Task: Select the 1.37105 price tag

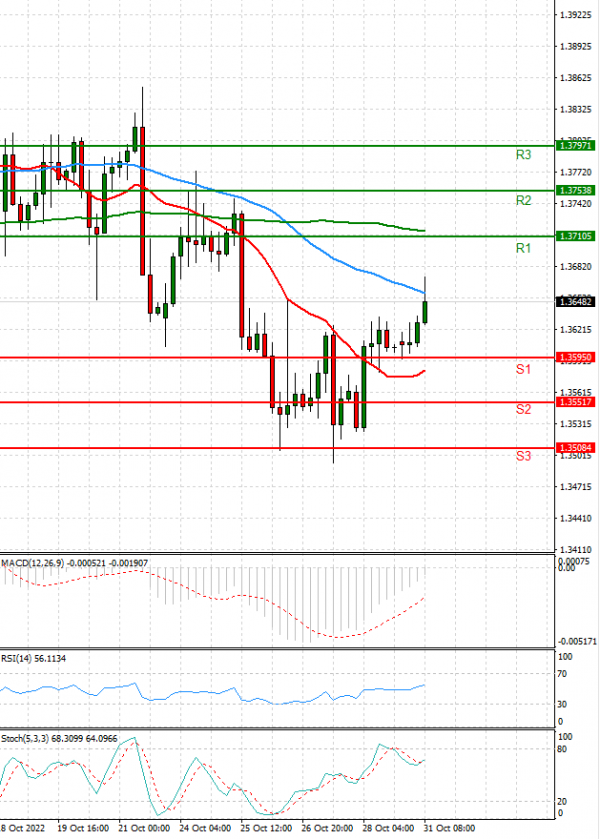Action: tap(575, 236)
